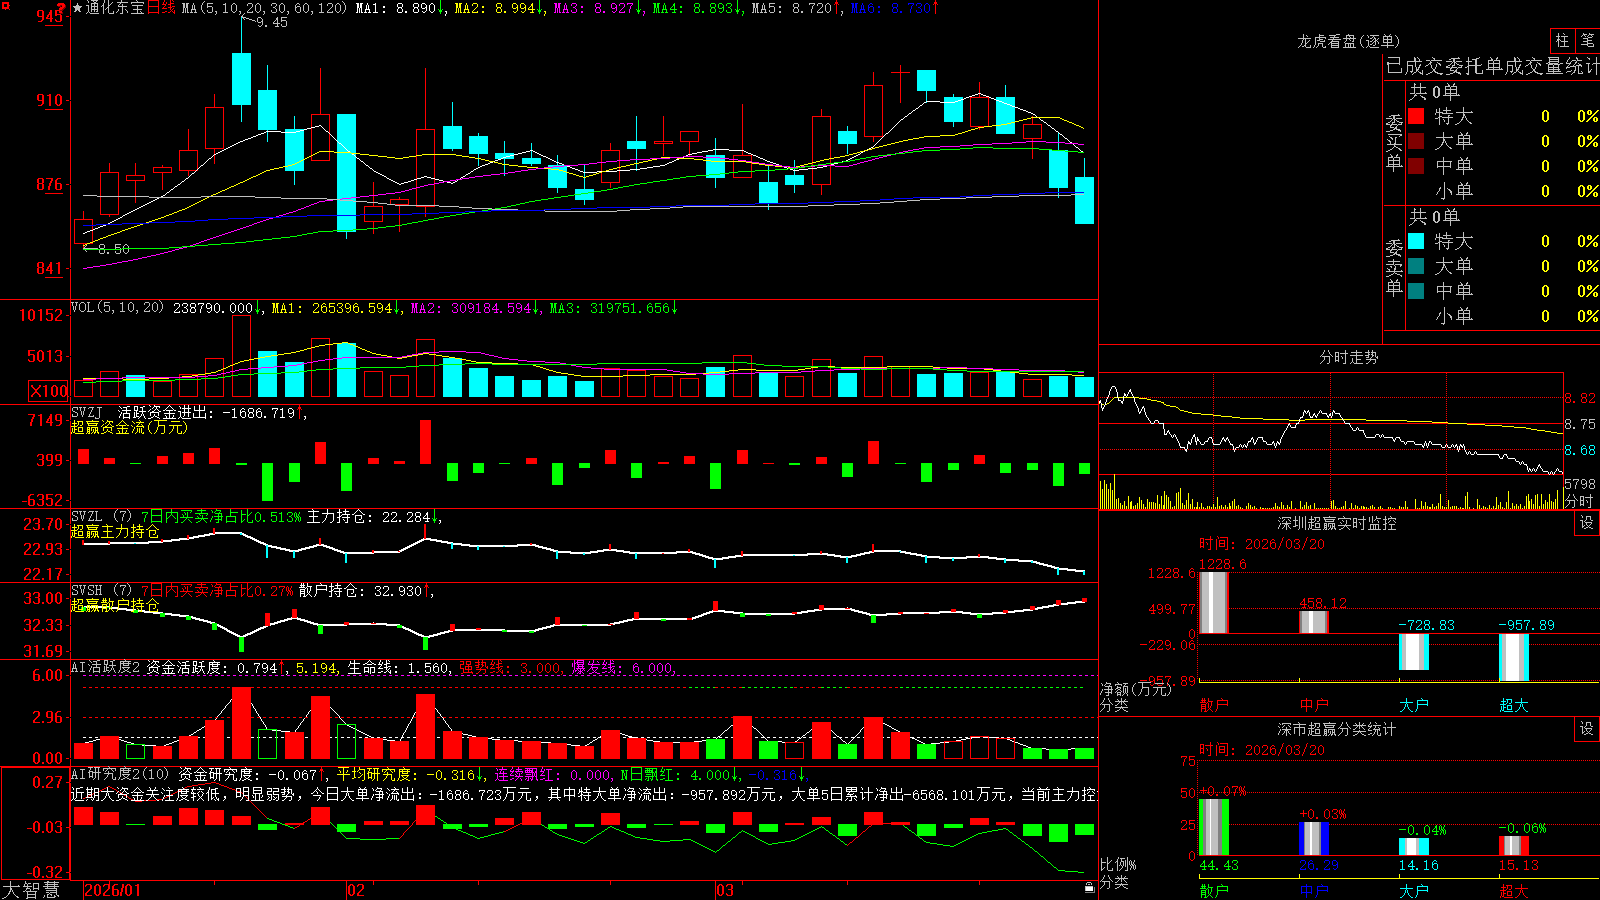Click the 超赢散户持仓 label
The height and width of the screenshot is (900, 1600).
click(115, 605)
